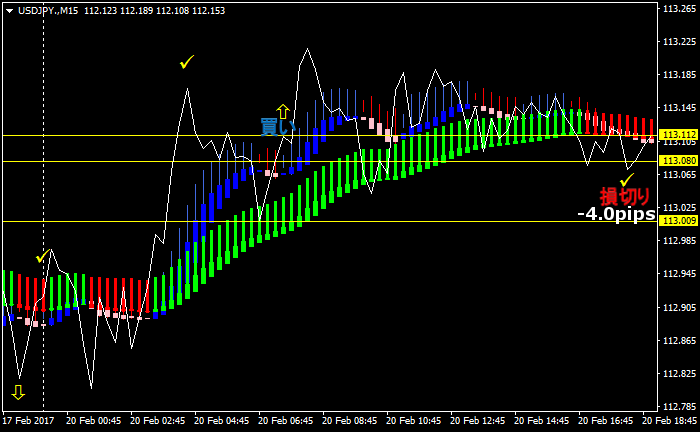Select the 113.185 price axis label
Viewport: 700px width, 432px height.
point(679,75)
